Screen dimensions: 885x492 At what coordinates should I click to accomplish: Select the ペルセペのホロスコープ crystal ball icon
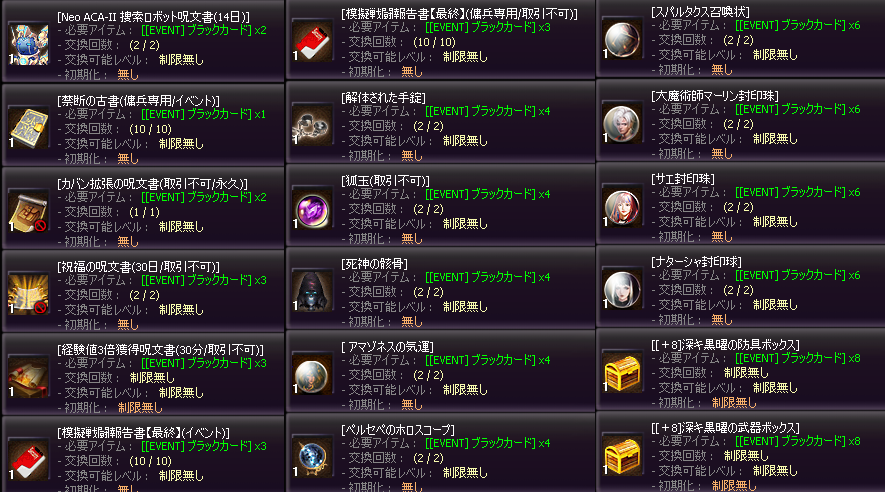pyautogui.click(x=312, y=456)
